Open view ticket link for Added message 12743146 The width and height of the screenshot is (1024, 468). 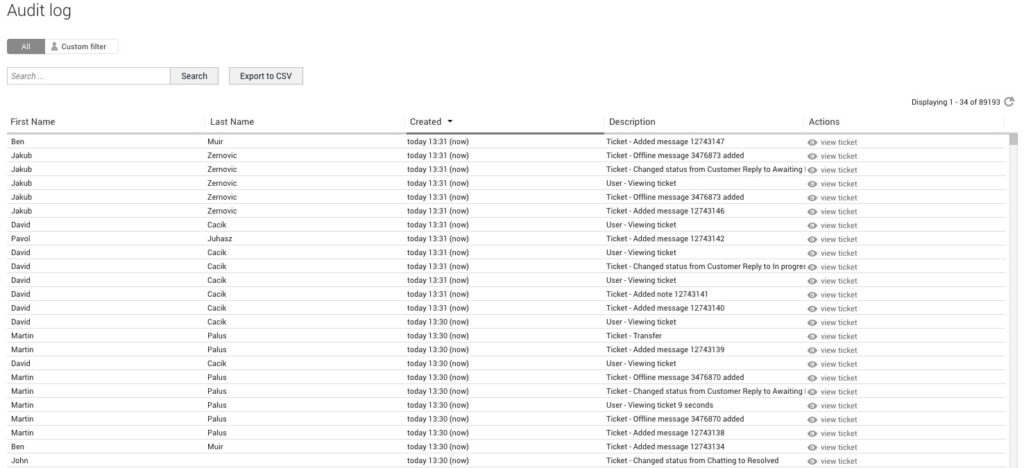click(838, 212)
